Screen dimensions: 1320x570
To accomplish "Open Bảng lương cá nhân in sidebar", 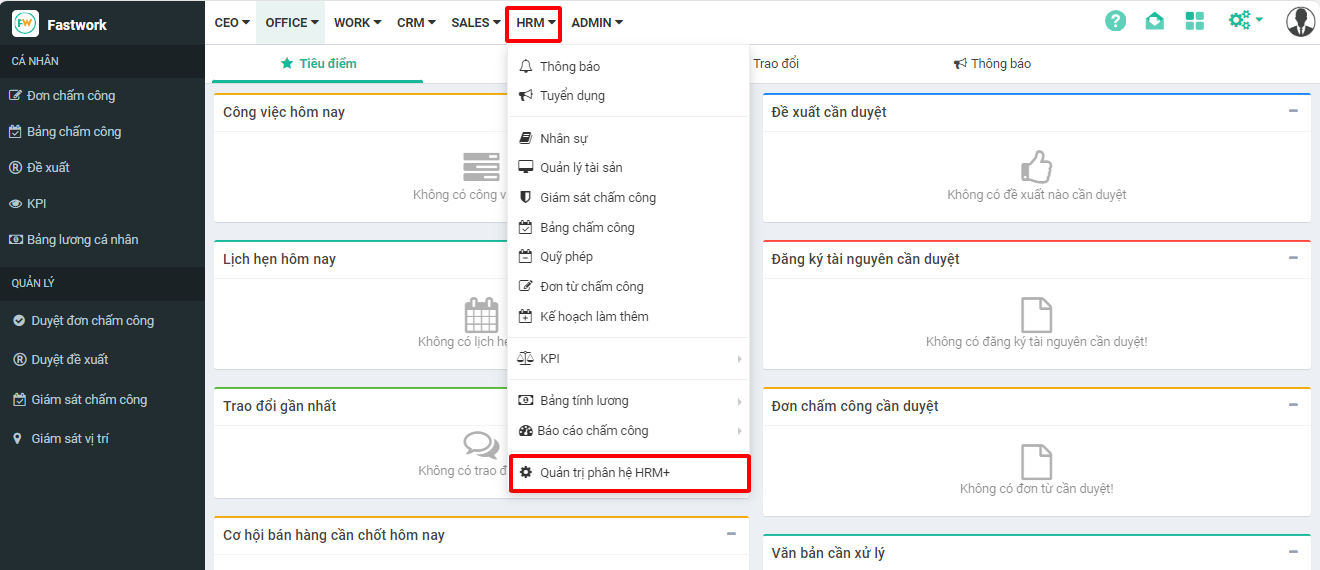I will [x=82, y=240].
